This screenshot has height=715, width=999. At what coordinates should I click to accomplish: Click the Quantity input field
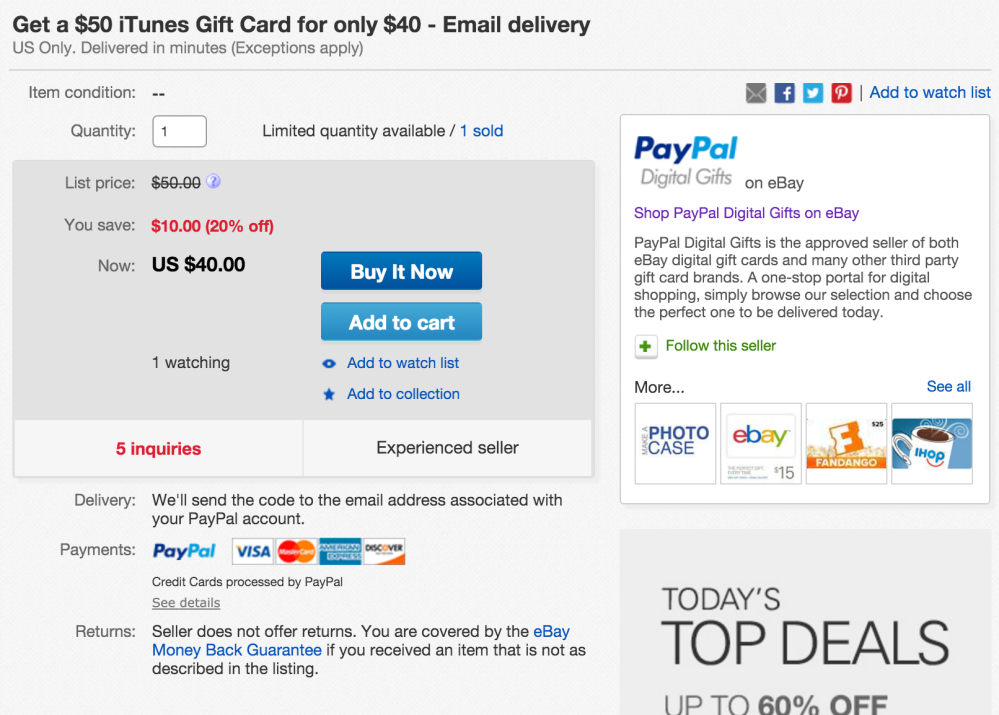pos(179,131)
